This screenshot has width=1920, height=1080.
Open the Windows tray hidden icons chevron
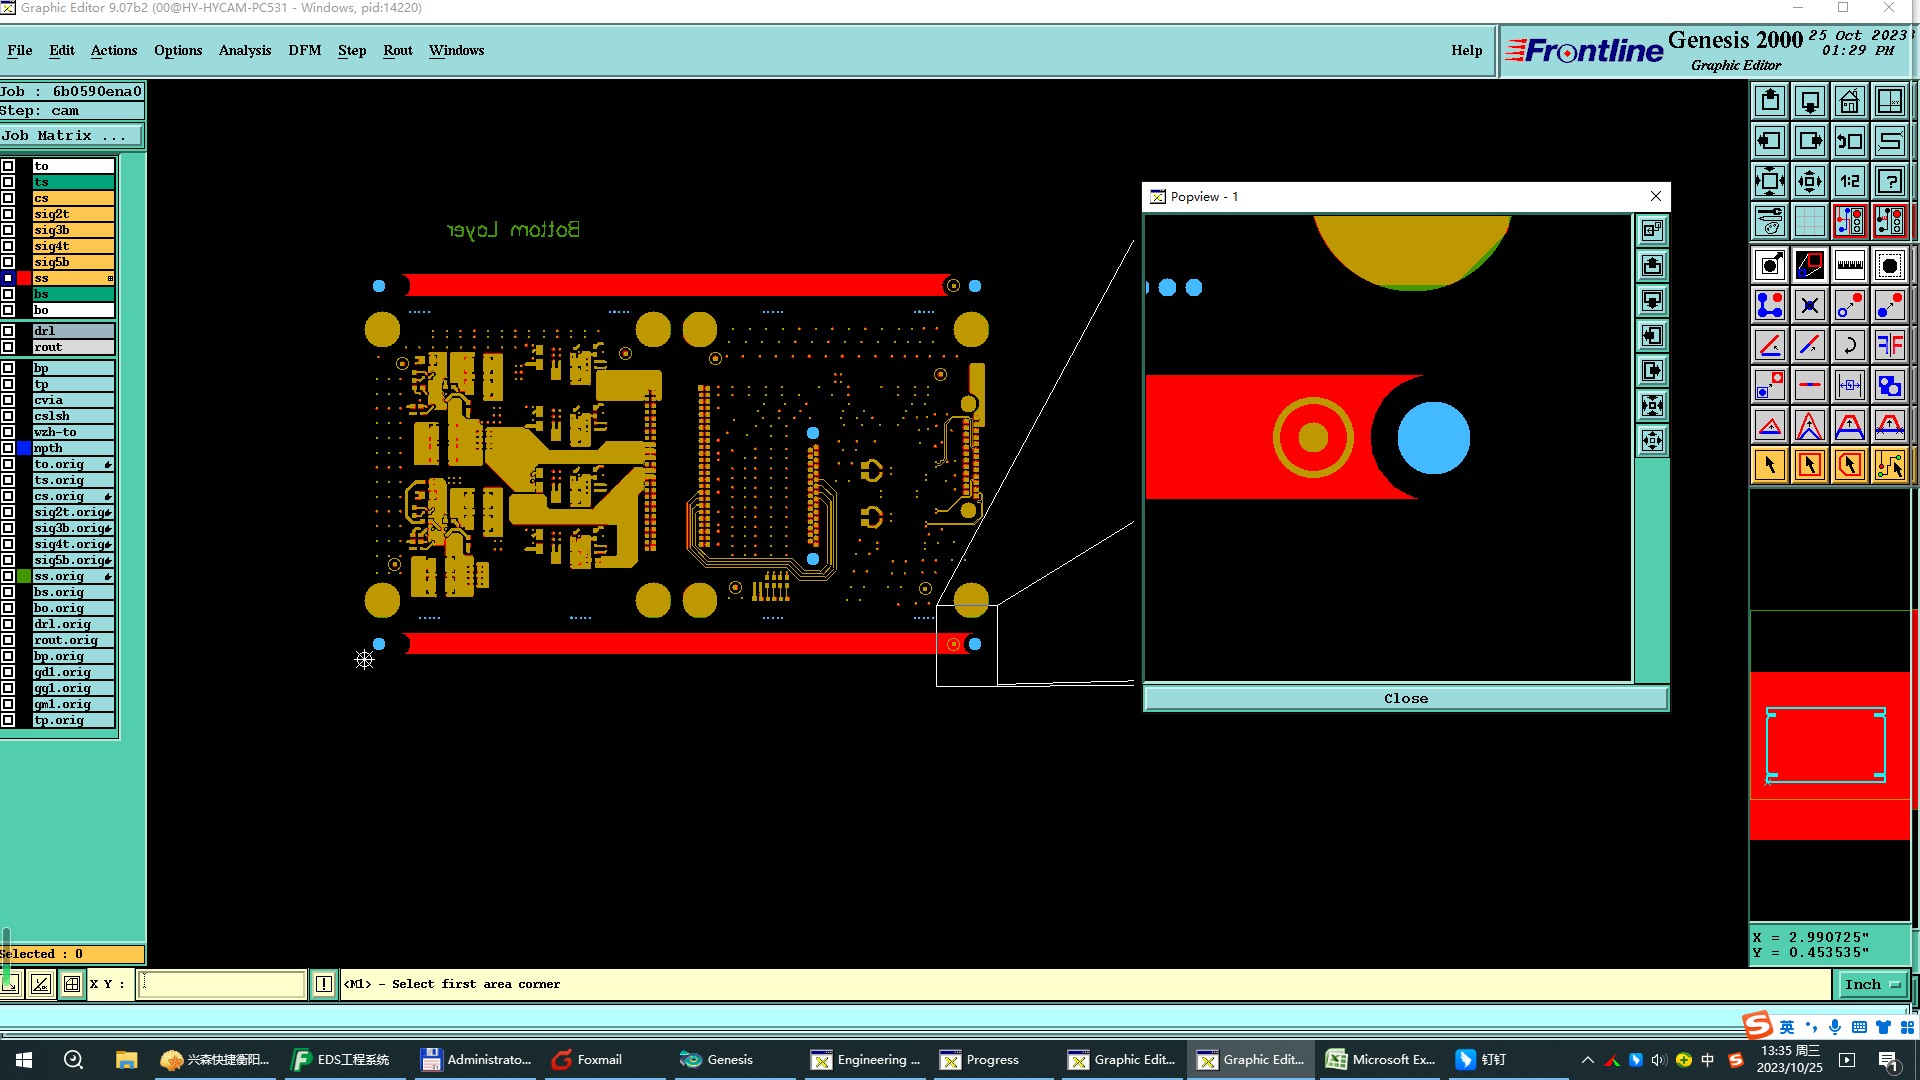click(x=1587, y=1060)
